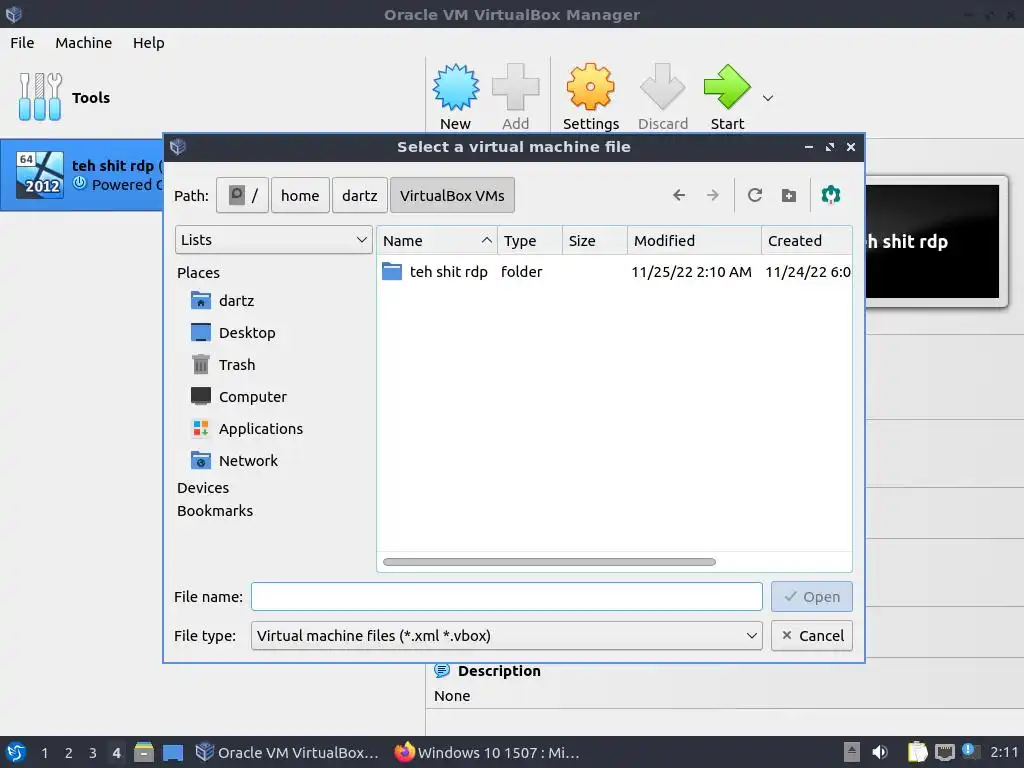Screen dimensions: 1024x768
Task: Open the volume control in tray
Action: 880,752
